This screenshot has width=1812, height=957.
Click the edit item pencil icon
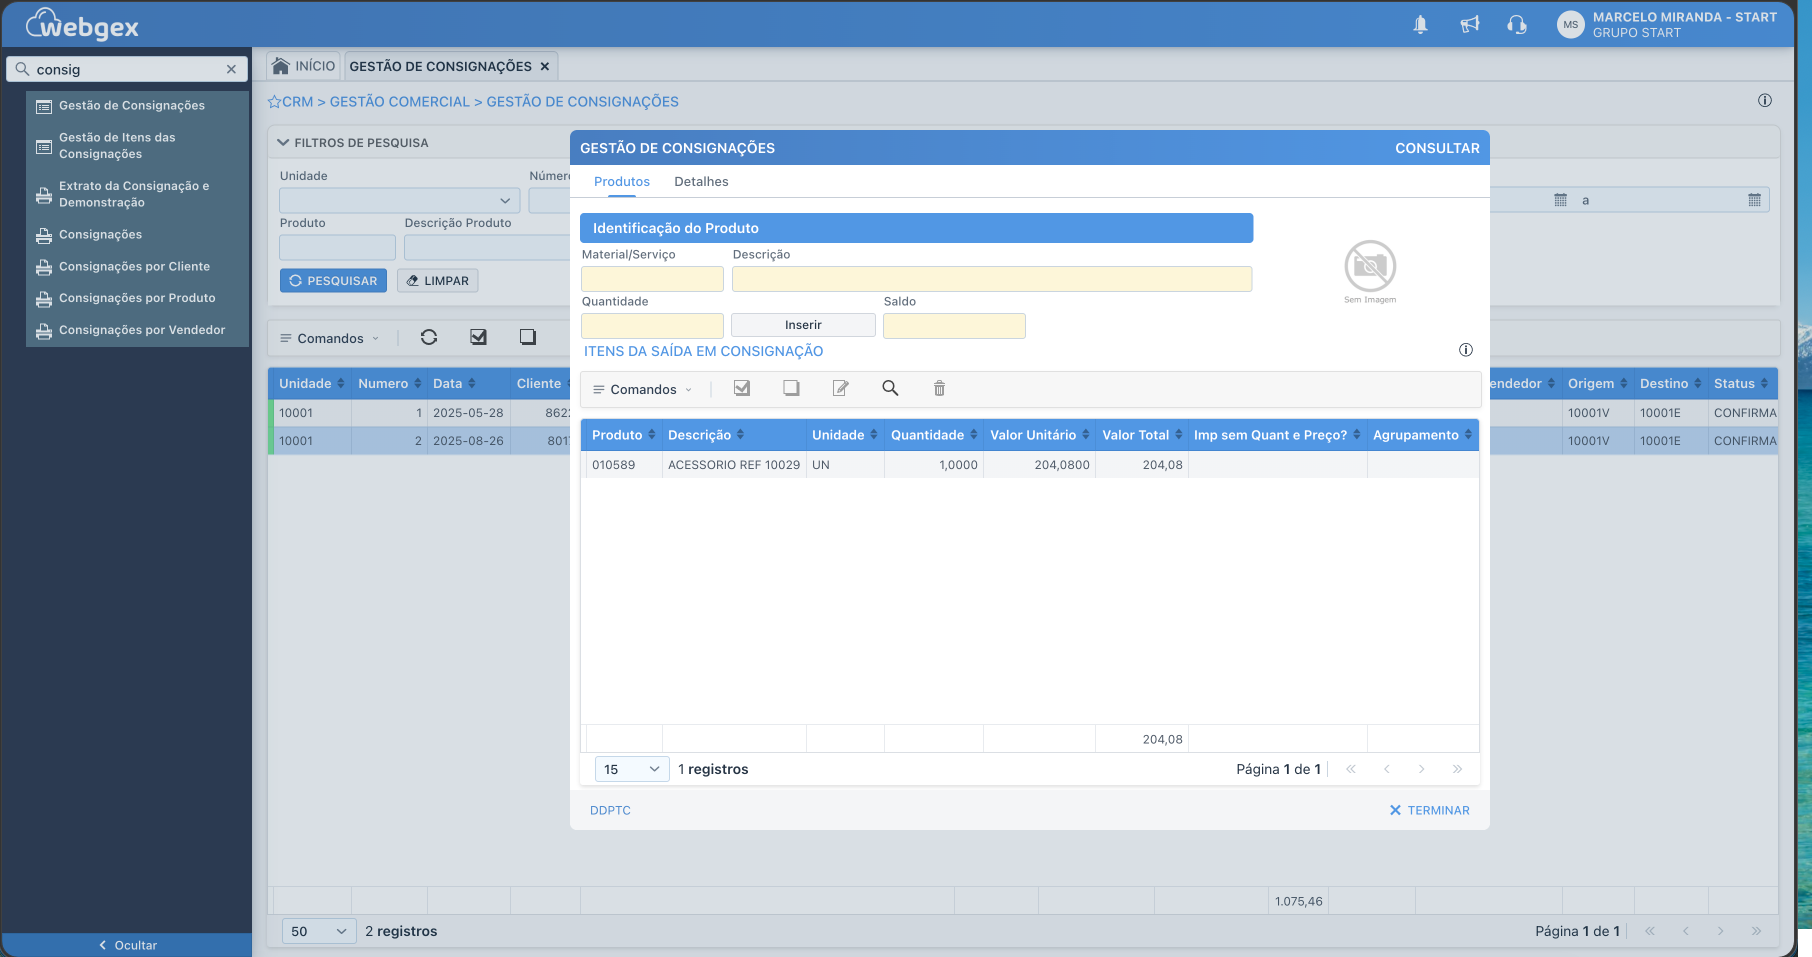coord(841,388)
